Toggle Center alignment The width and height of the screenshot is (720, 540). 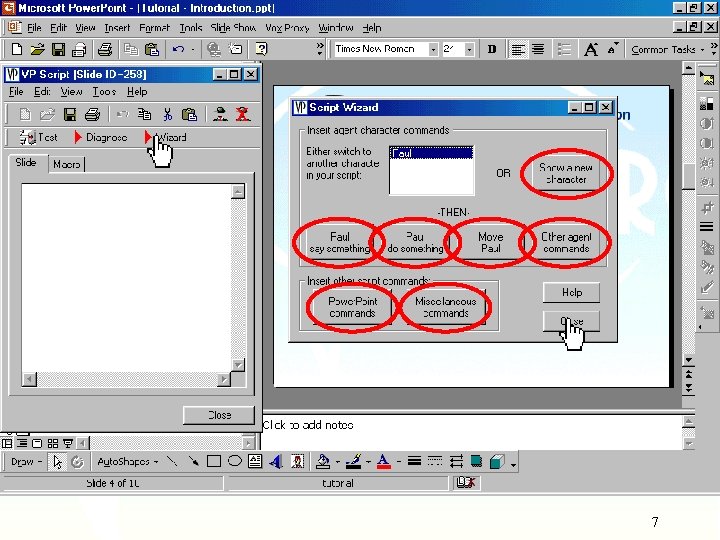(x=538, y=49)
